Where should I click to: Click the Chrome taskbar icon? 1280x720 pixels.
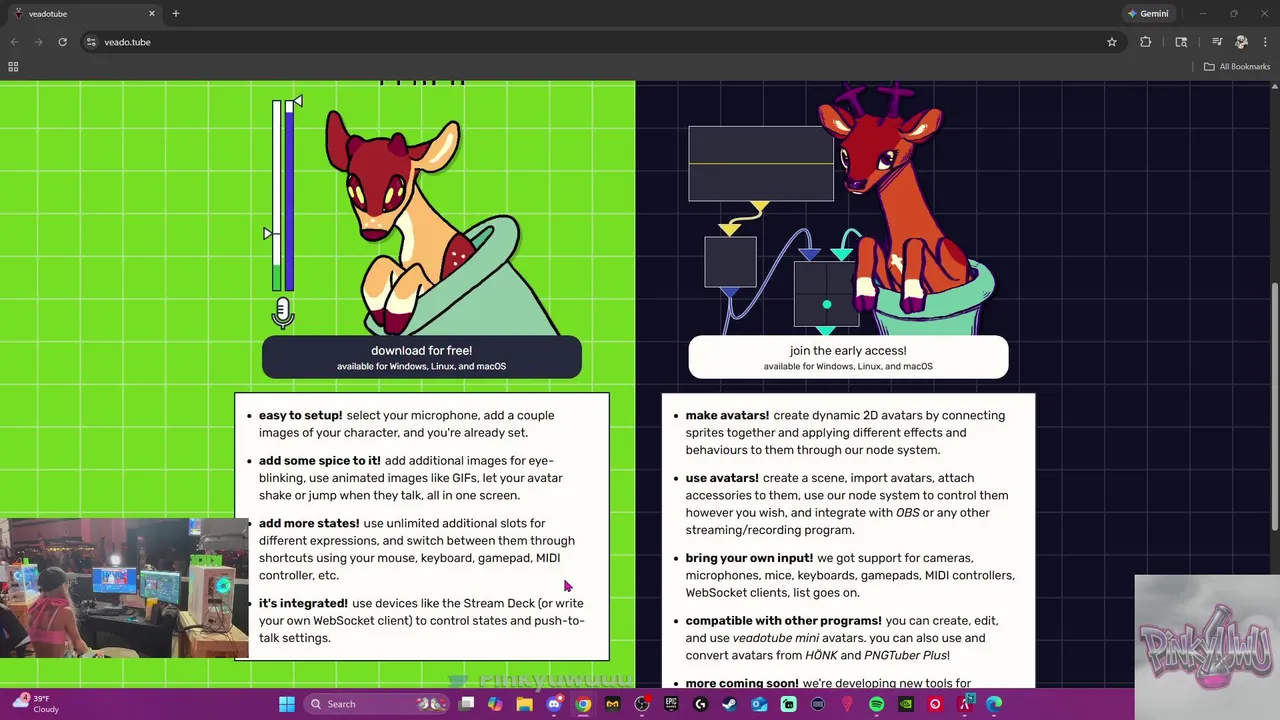click(x=583, y=704)
